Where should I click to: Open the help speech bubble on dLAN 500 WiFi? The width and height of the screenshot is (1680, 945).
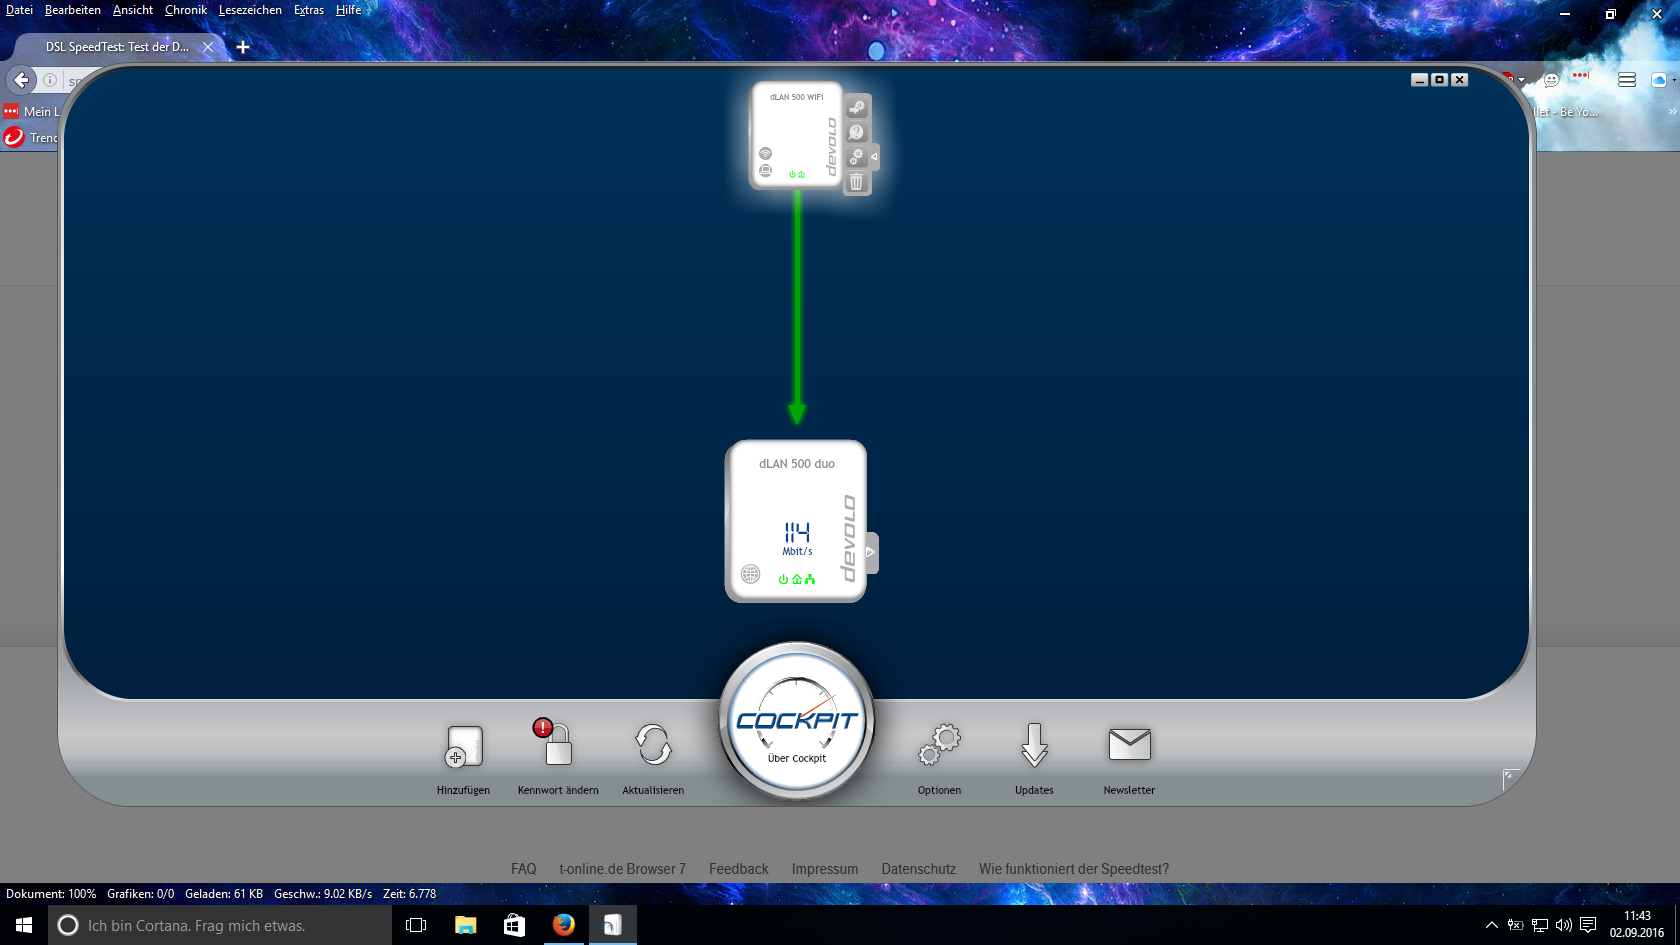tap(857, 132)
